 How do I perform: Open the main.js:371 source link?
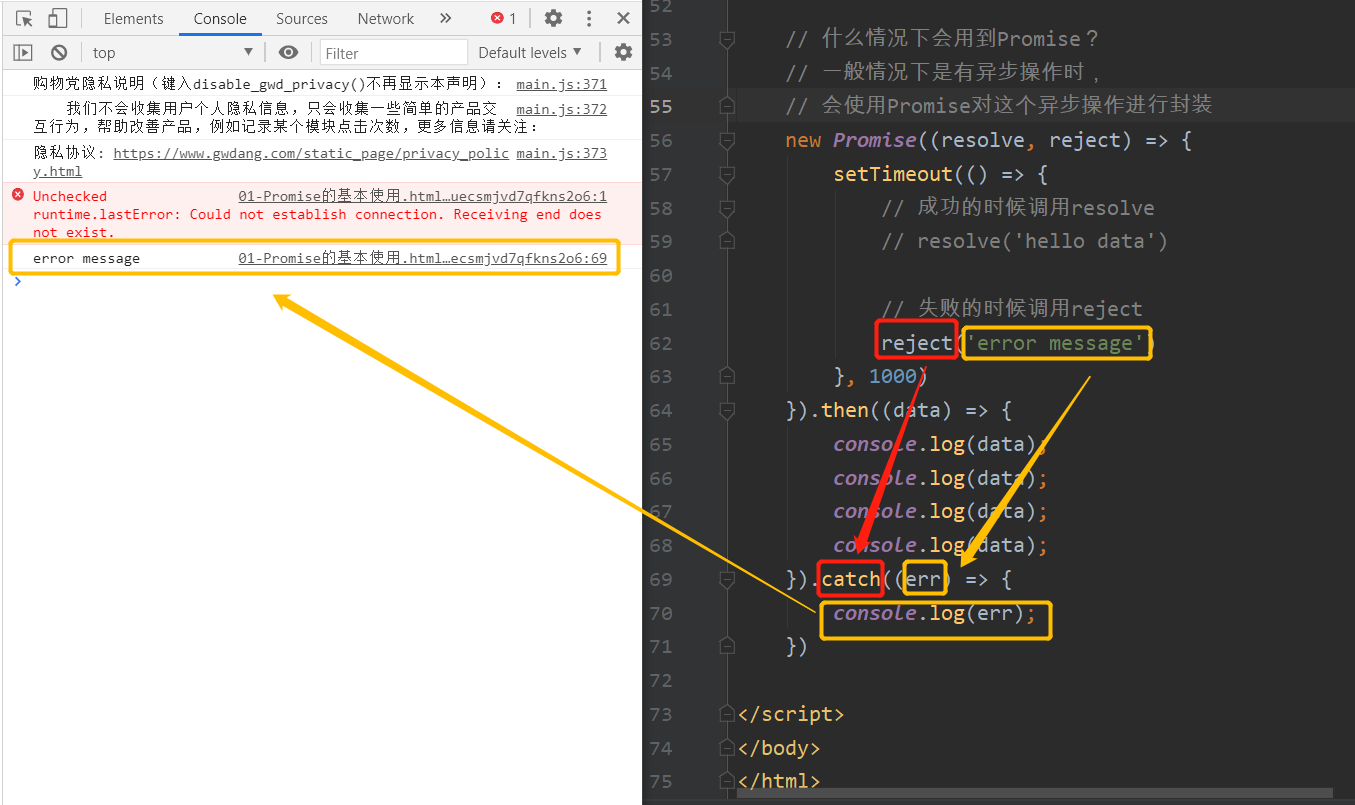click(x=561, y=84)
